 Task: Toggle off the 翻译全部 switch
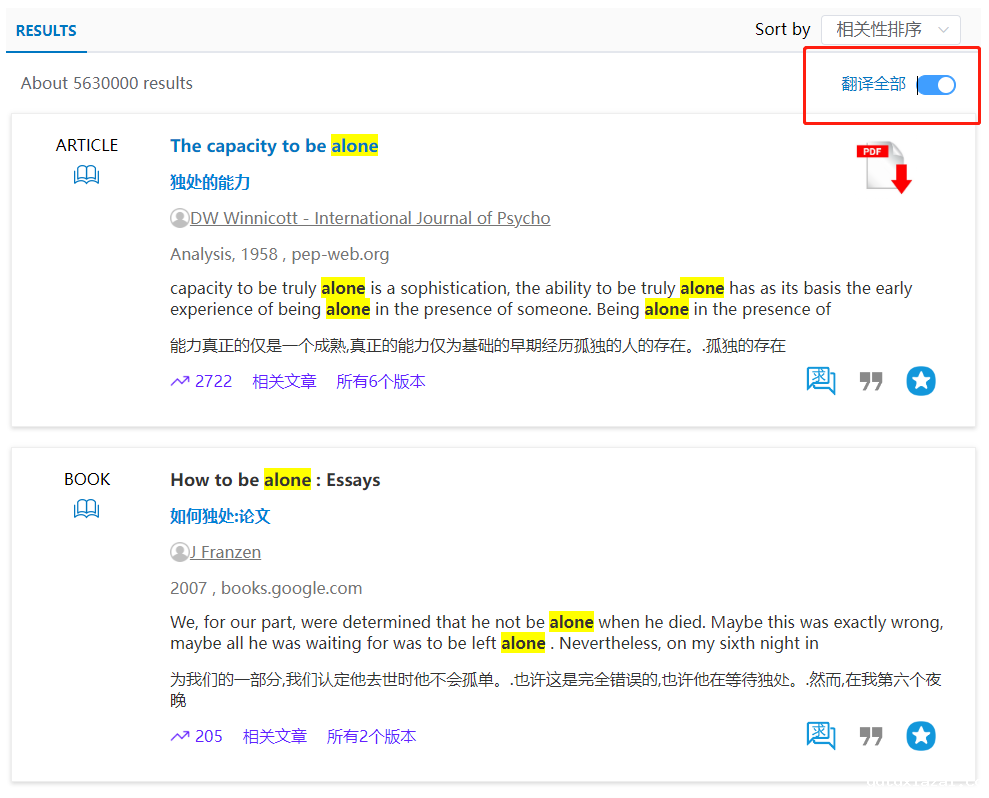(x=937, y=85)
